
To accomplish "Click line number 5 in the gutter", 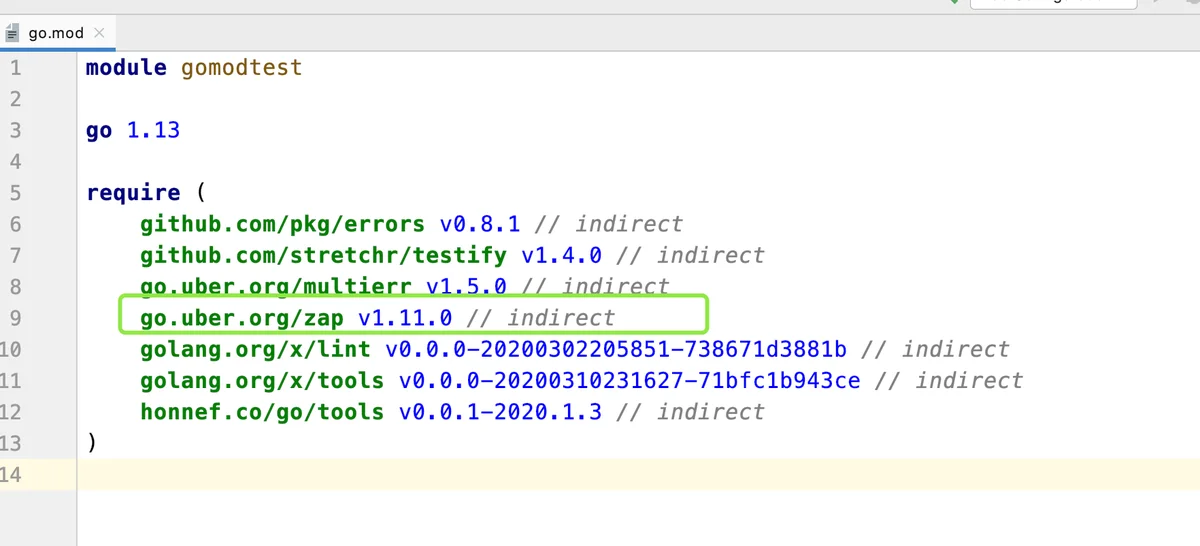I will coord(14,193).
